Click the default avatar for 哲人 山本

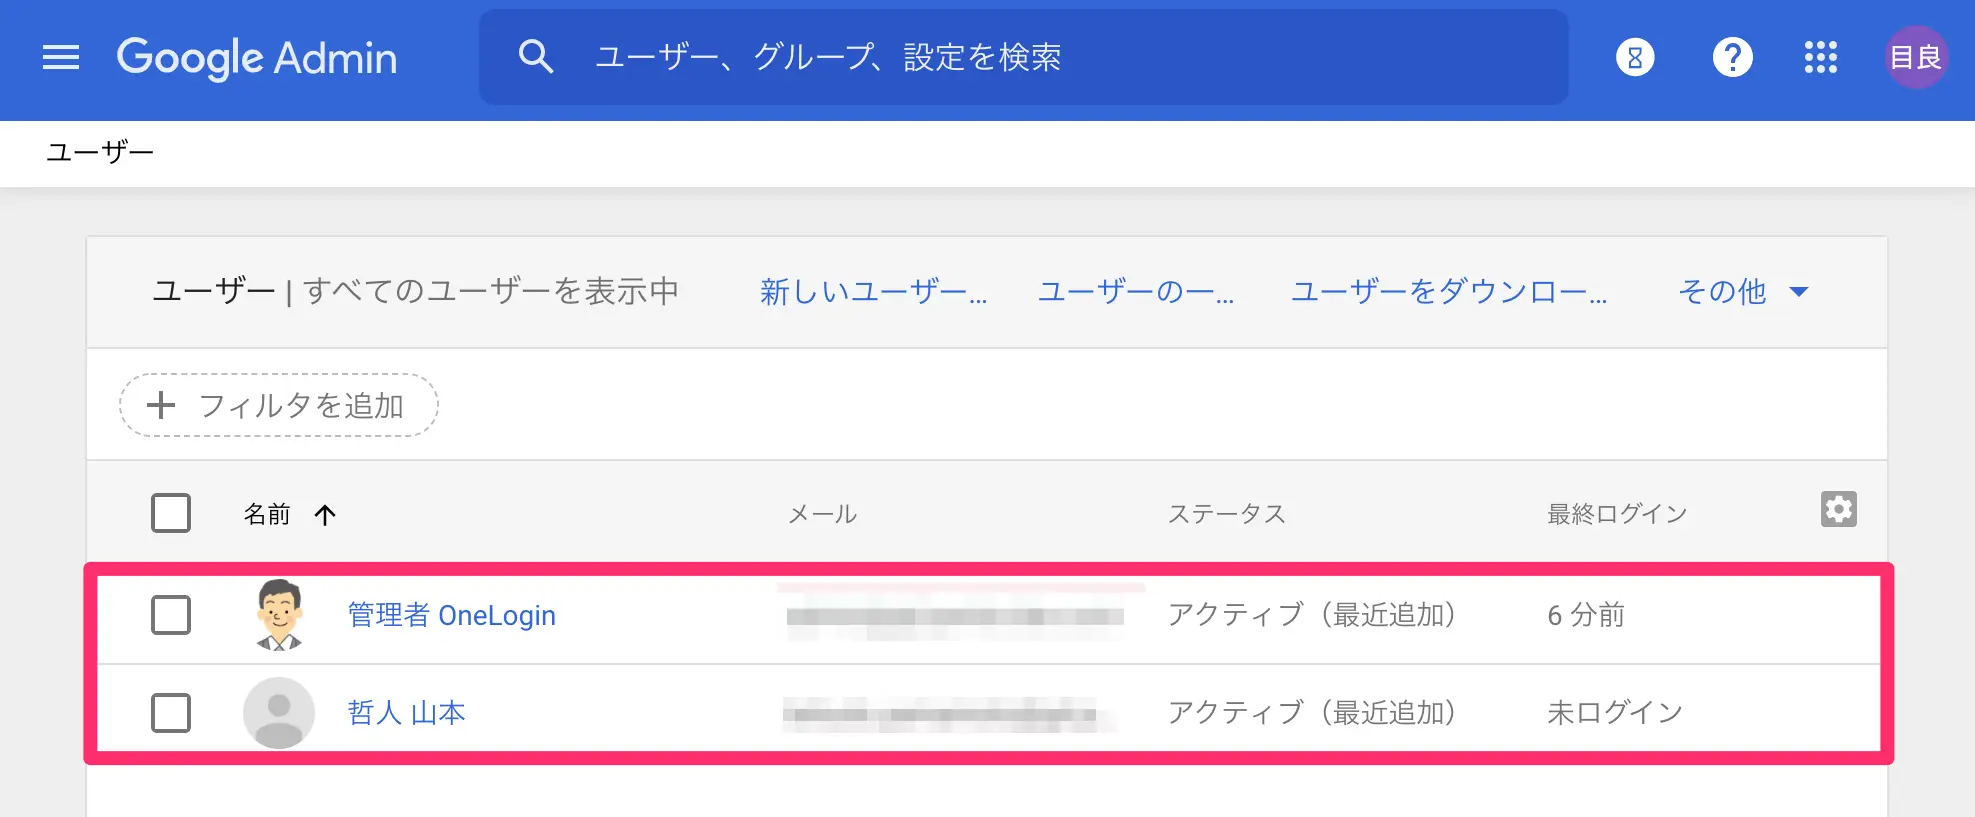click(279, 713)
